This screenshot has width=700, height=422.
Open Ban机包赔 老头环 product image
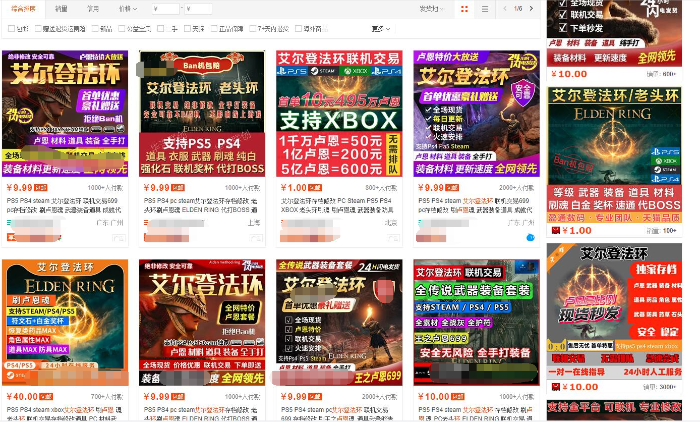202,113
